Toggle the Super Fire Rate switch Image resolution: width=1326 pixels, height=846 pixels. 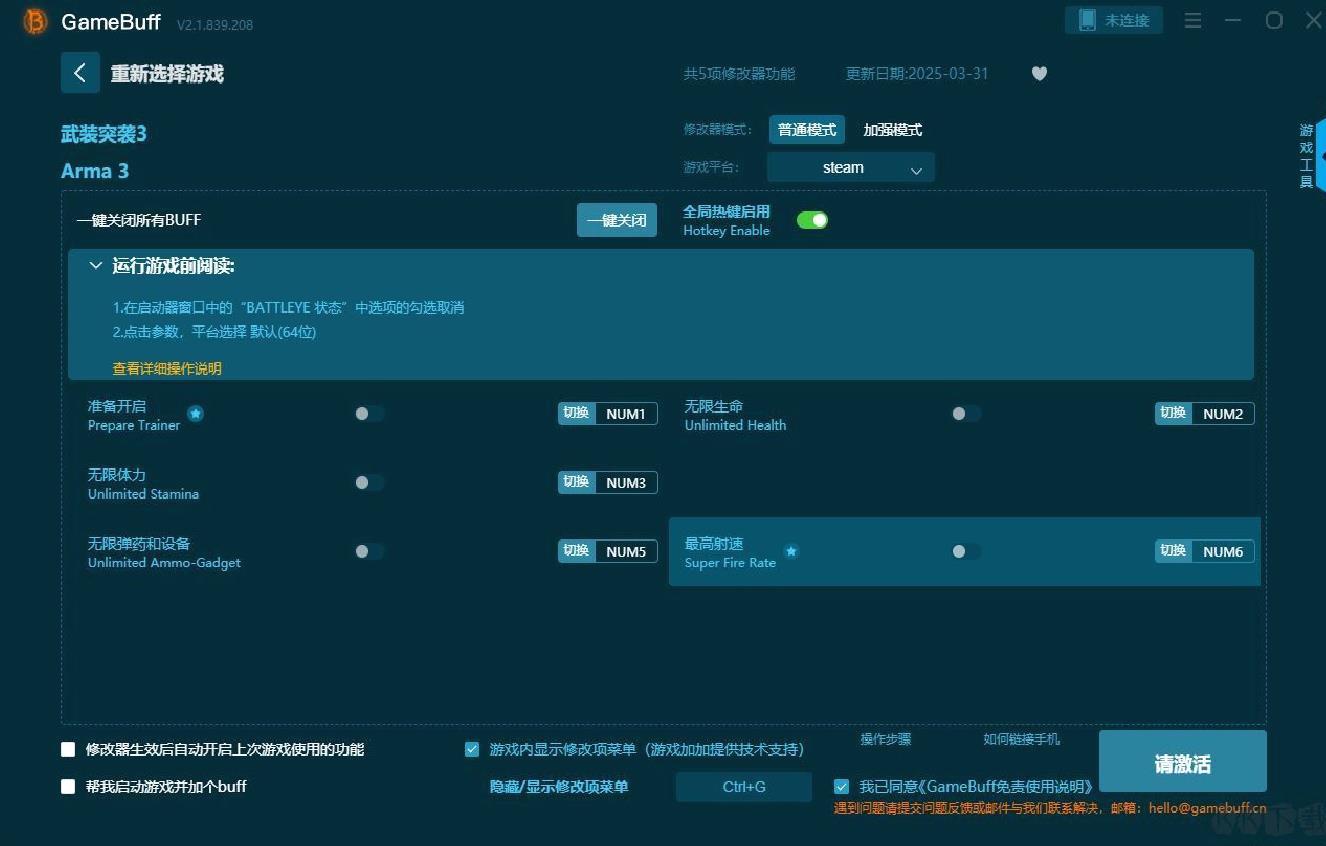coord(966,551)
